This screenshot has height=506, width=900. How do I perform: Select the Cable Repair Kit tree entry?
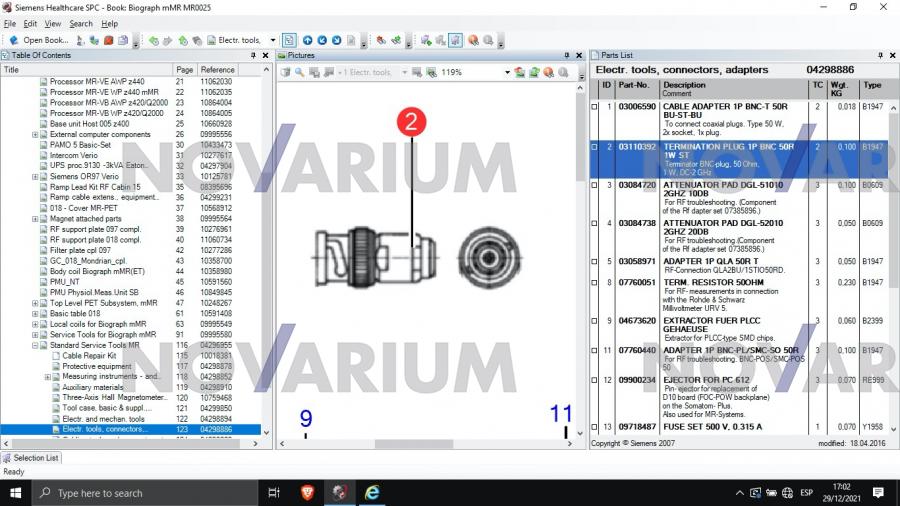pyautogui.click(x=89, y=355)
